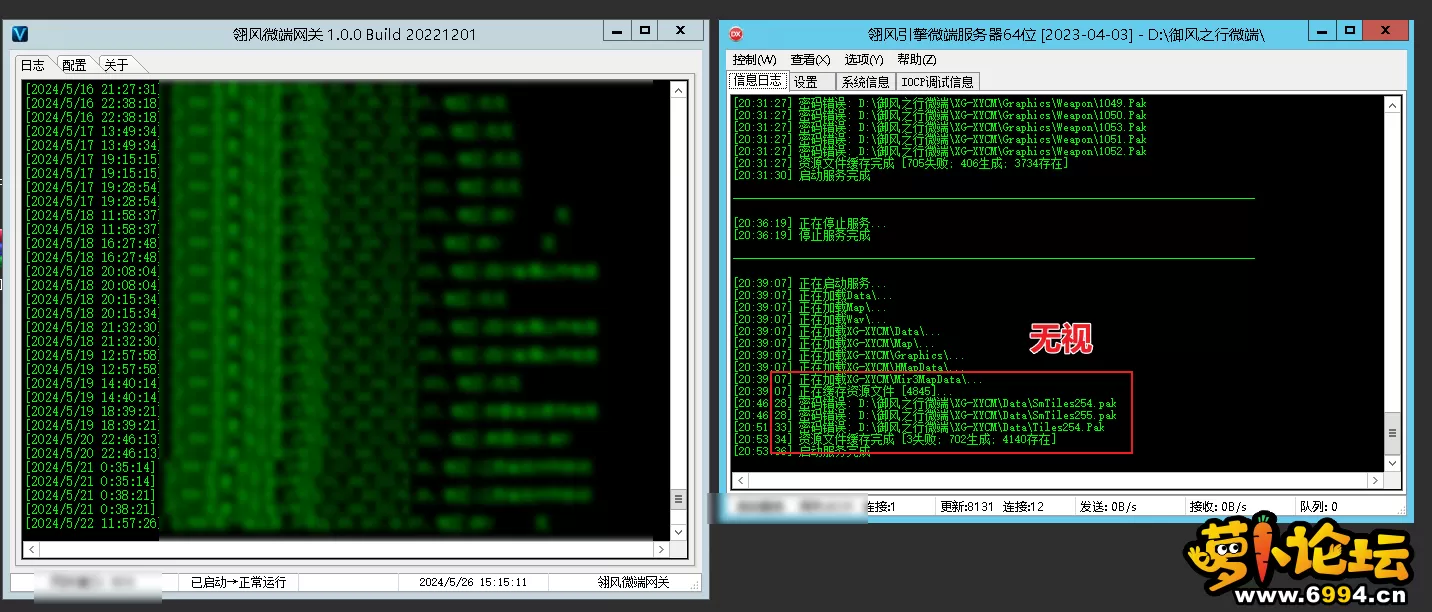This screenshot has height=612, width=1432.
Task: Click the DX icon of the server window
Action: (736, 34)
